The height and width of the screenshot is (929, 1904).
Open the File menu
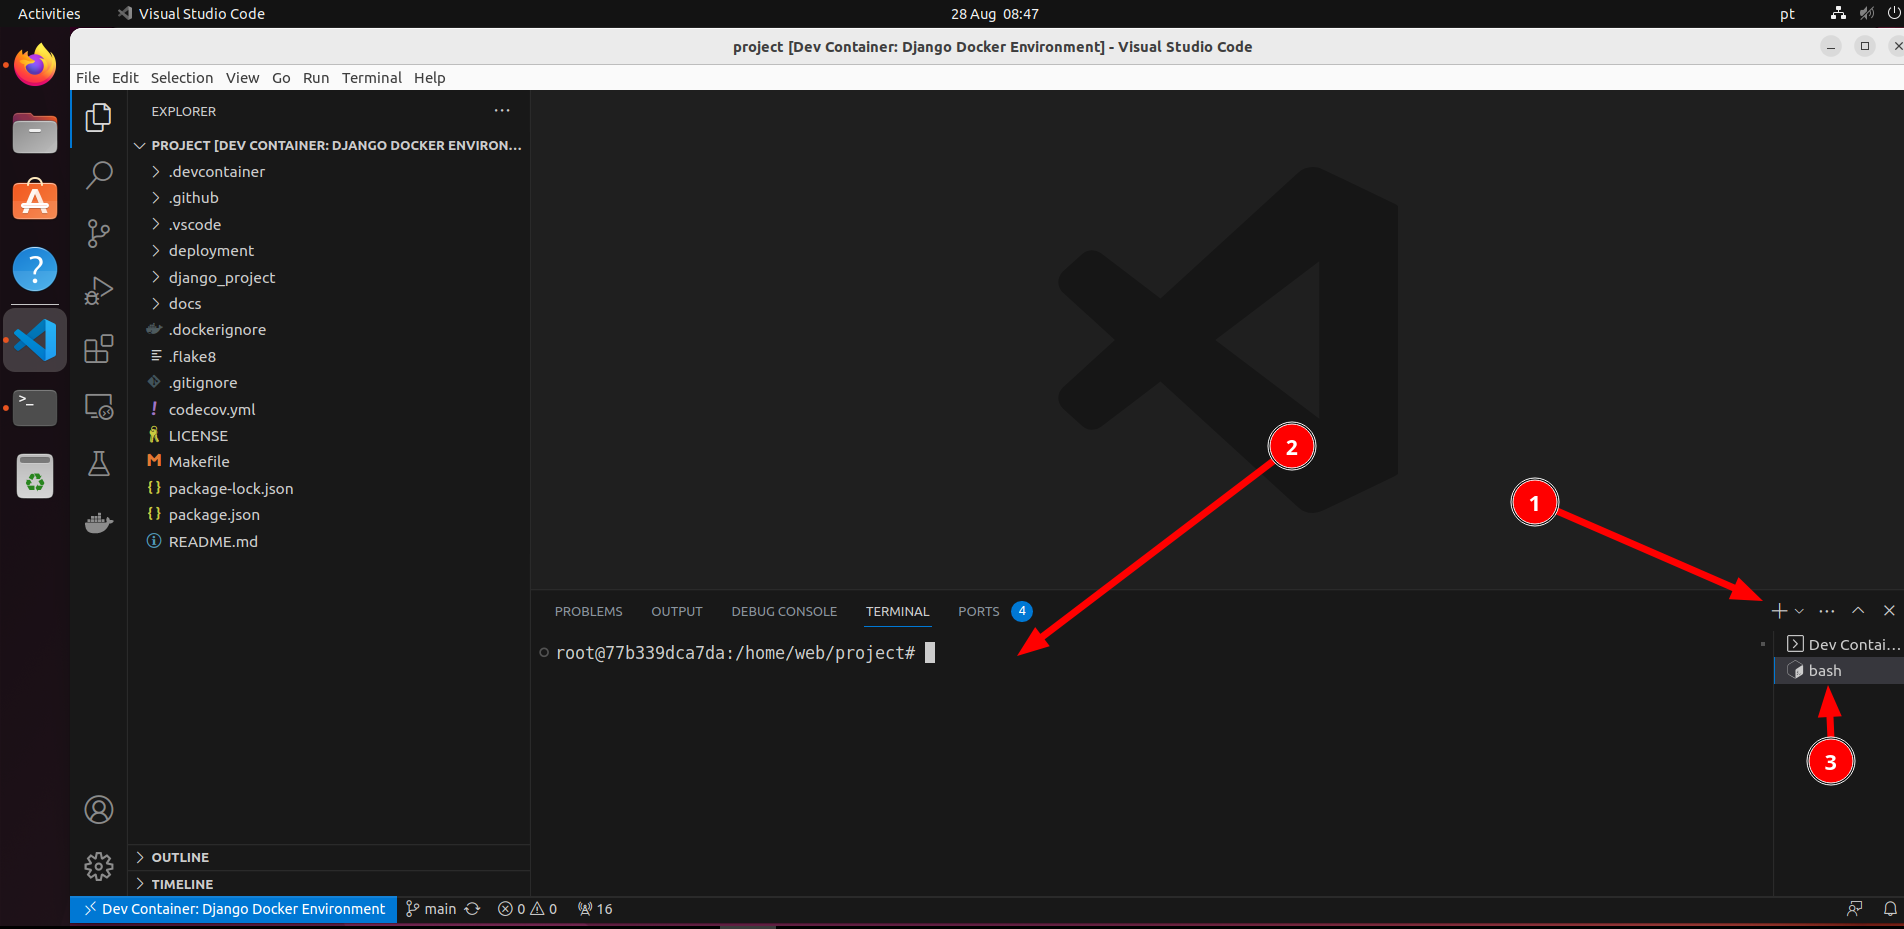pos(88,78)
